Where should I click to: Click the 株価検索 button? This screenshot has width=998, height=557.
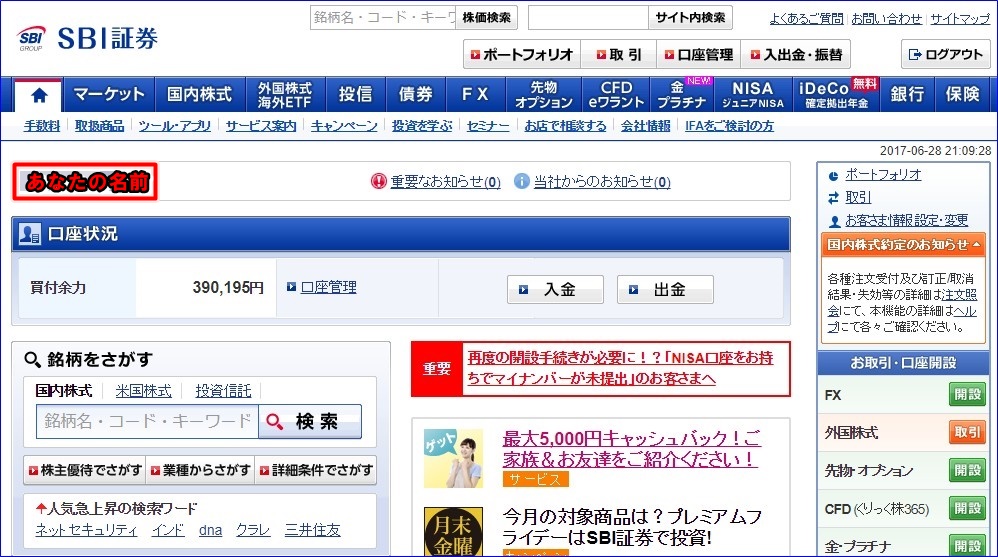point(486,18)
